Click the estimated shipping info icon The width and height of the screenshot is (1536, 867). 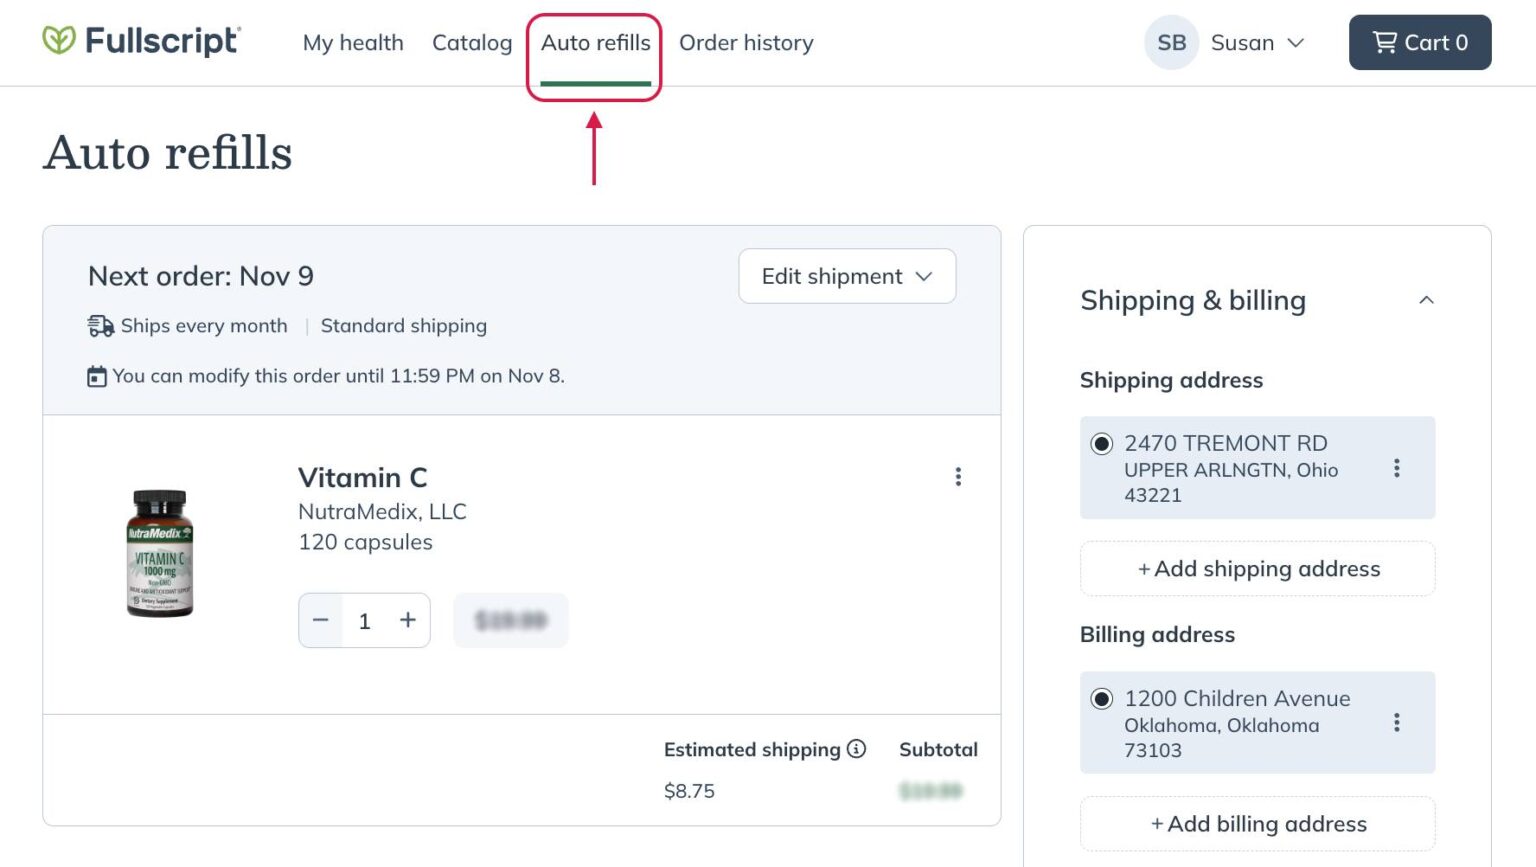[858, 748]
